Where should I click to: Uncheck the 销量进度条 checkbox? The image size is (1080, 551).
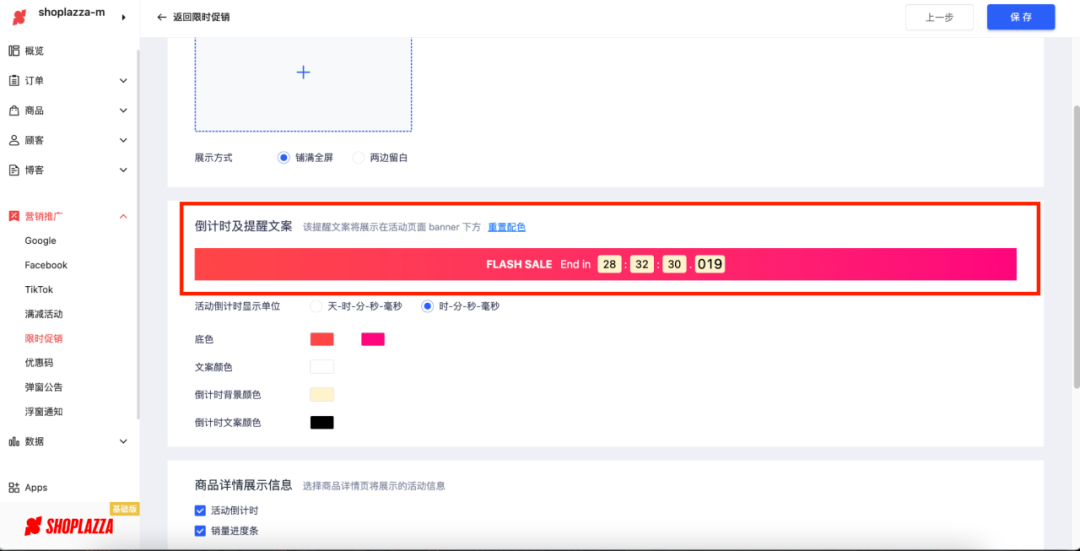[x=200, y=531]
